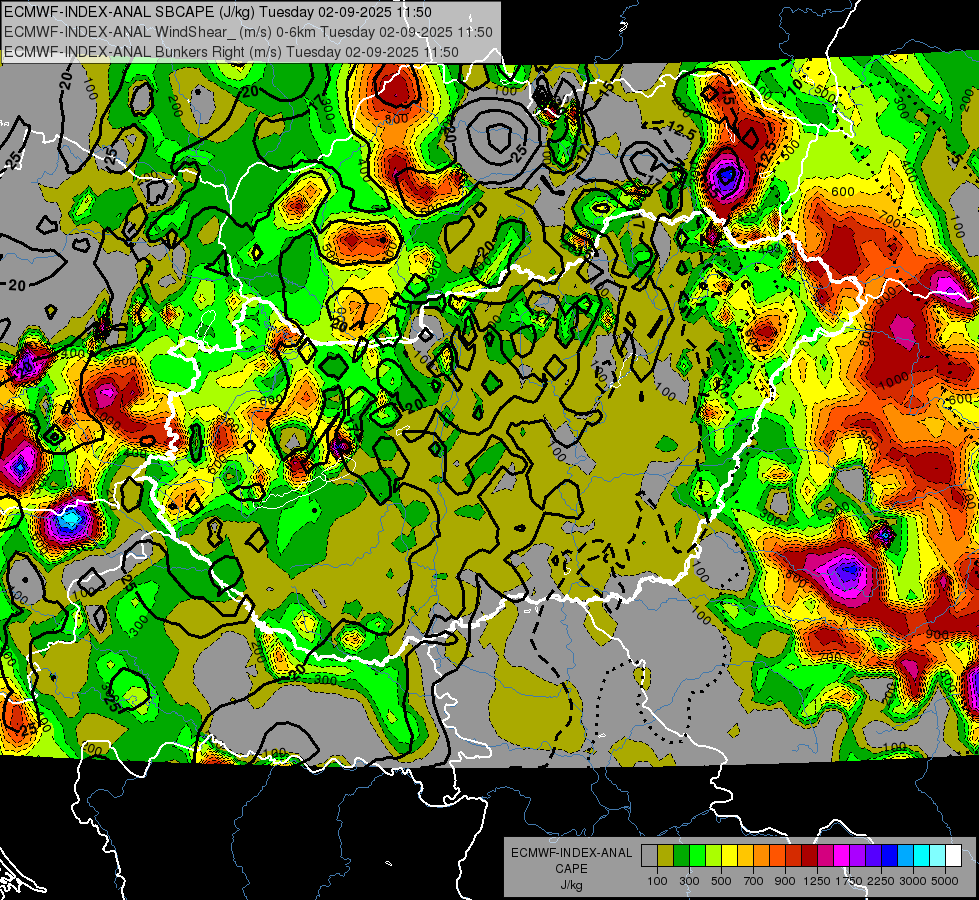Select the amber legend swatch
The width and height of the screenshot is (979, 900).
click(x=745, y=856)
